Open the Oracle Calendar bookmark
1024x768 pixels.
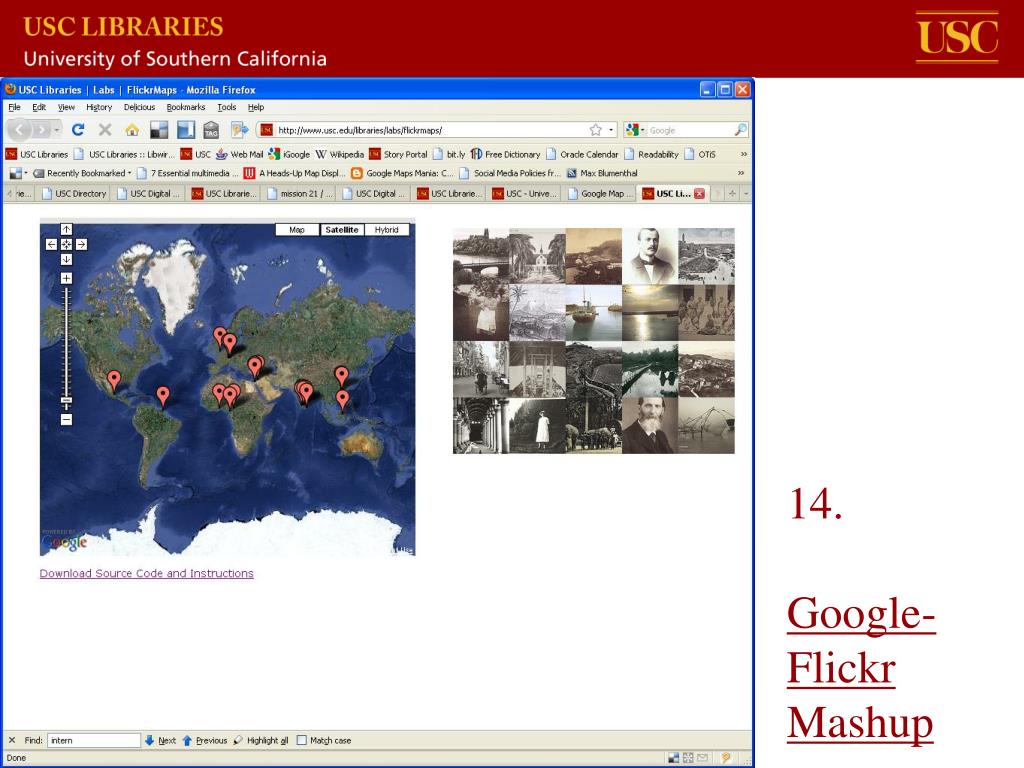pyautogui.click(x=582, y=154)
